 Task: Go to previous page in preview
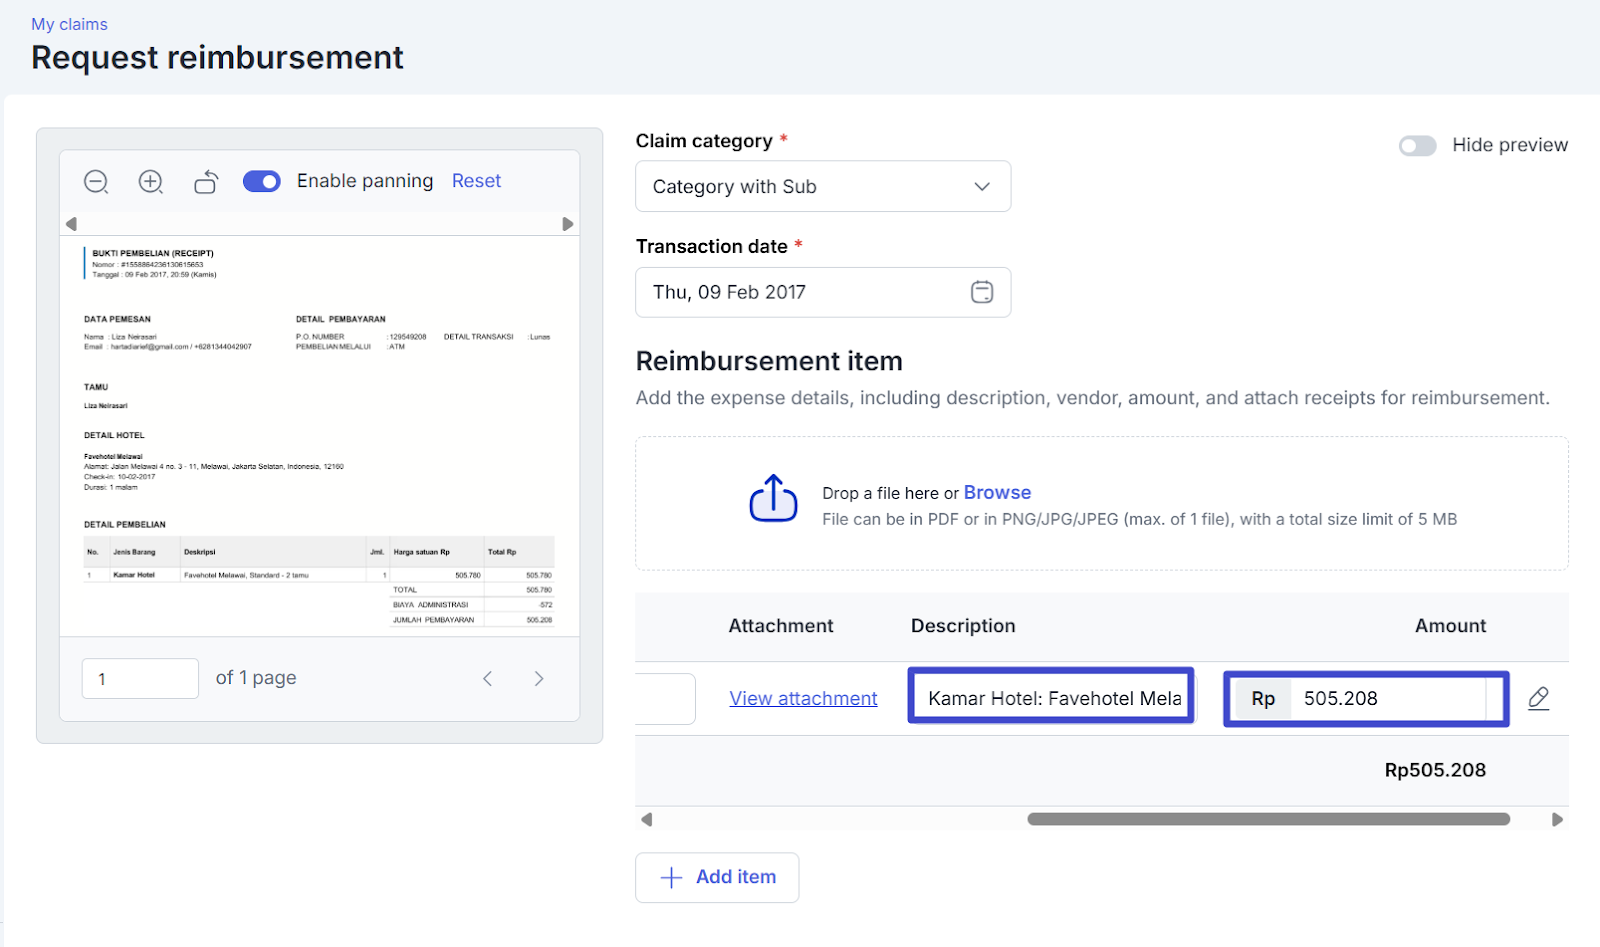[x=488, y=678]
